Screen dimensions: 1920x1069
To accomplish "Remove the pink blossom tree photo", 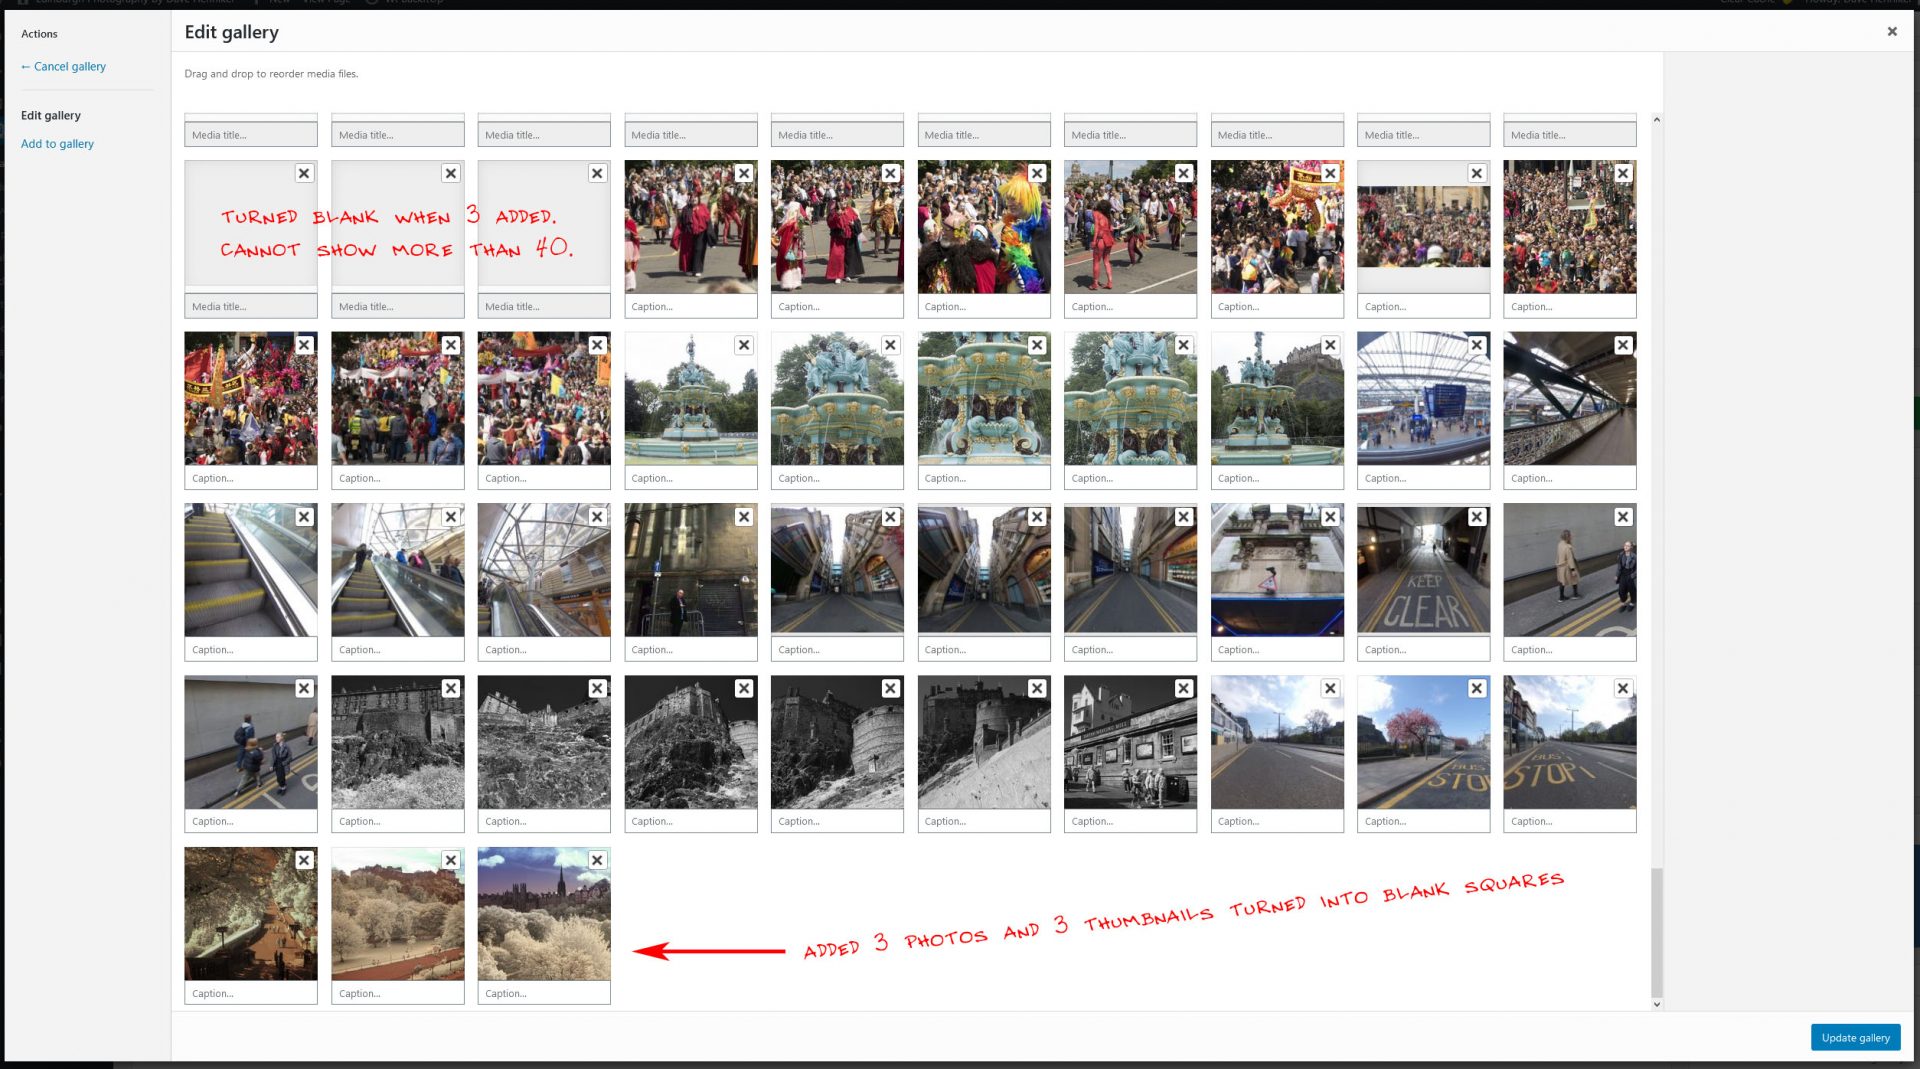I will (1477, 688).
